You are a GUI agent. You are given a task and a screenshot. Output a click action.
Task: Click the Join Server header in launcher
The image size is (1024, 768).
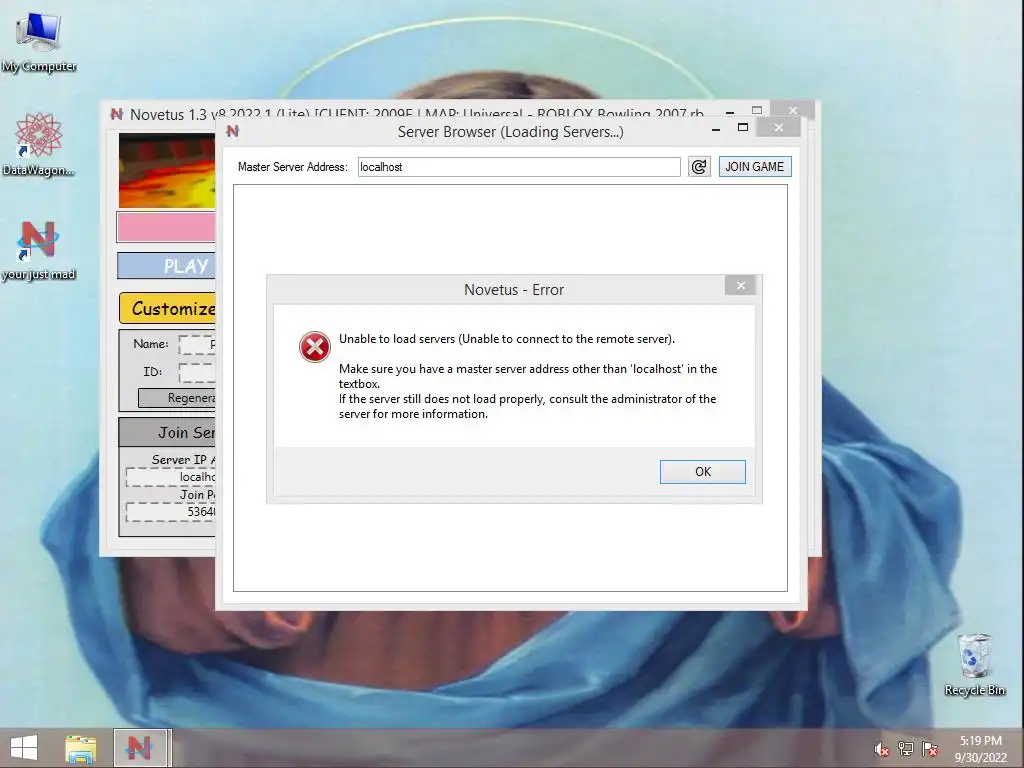click(x=167, y=432)
